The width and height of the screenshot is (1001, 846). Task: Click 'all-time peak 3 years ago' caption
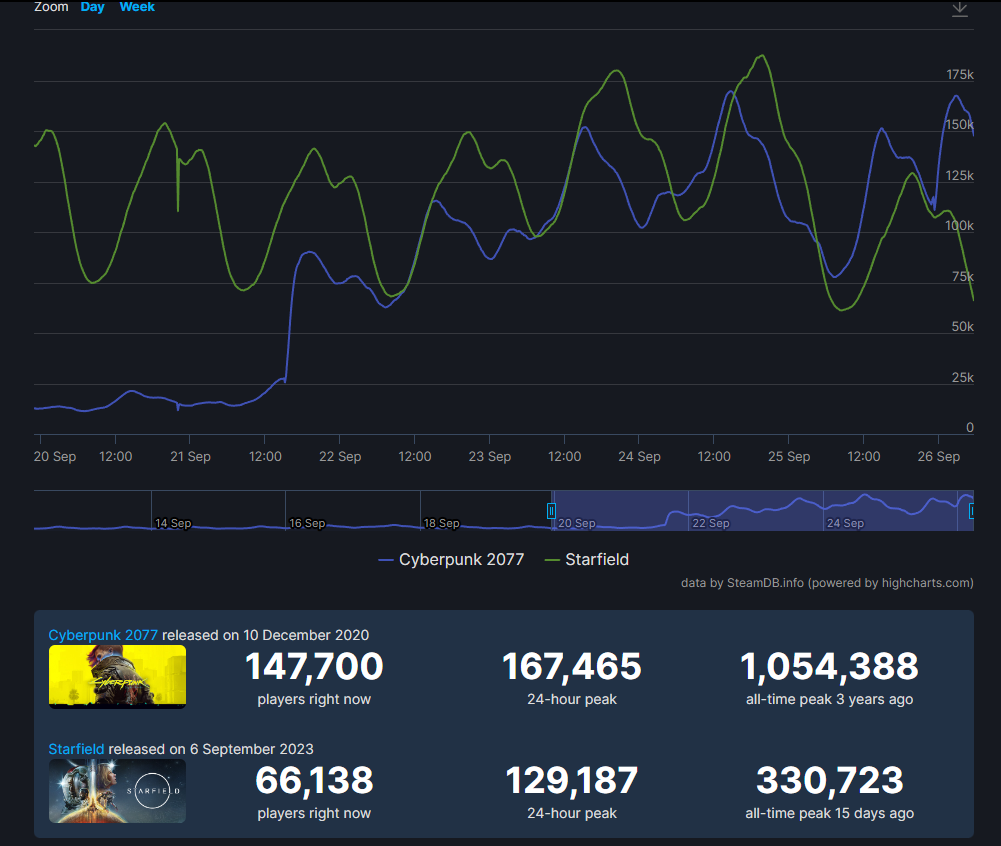tap(829, 699)
